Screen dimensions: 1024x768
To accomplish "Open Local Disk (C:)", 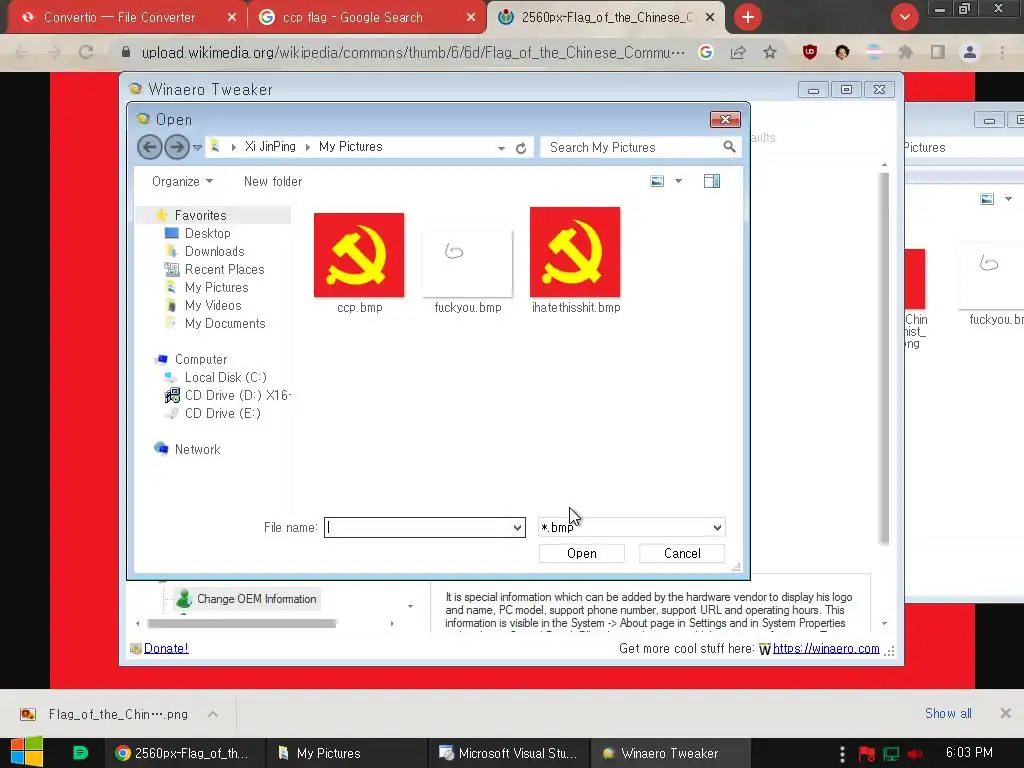I will (225, 377).
